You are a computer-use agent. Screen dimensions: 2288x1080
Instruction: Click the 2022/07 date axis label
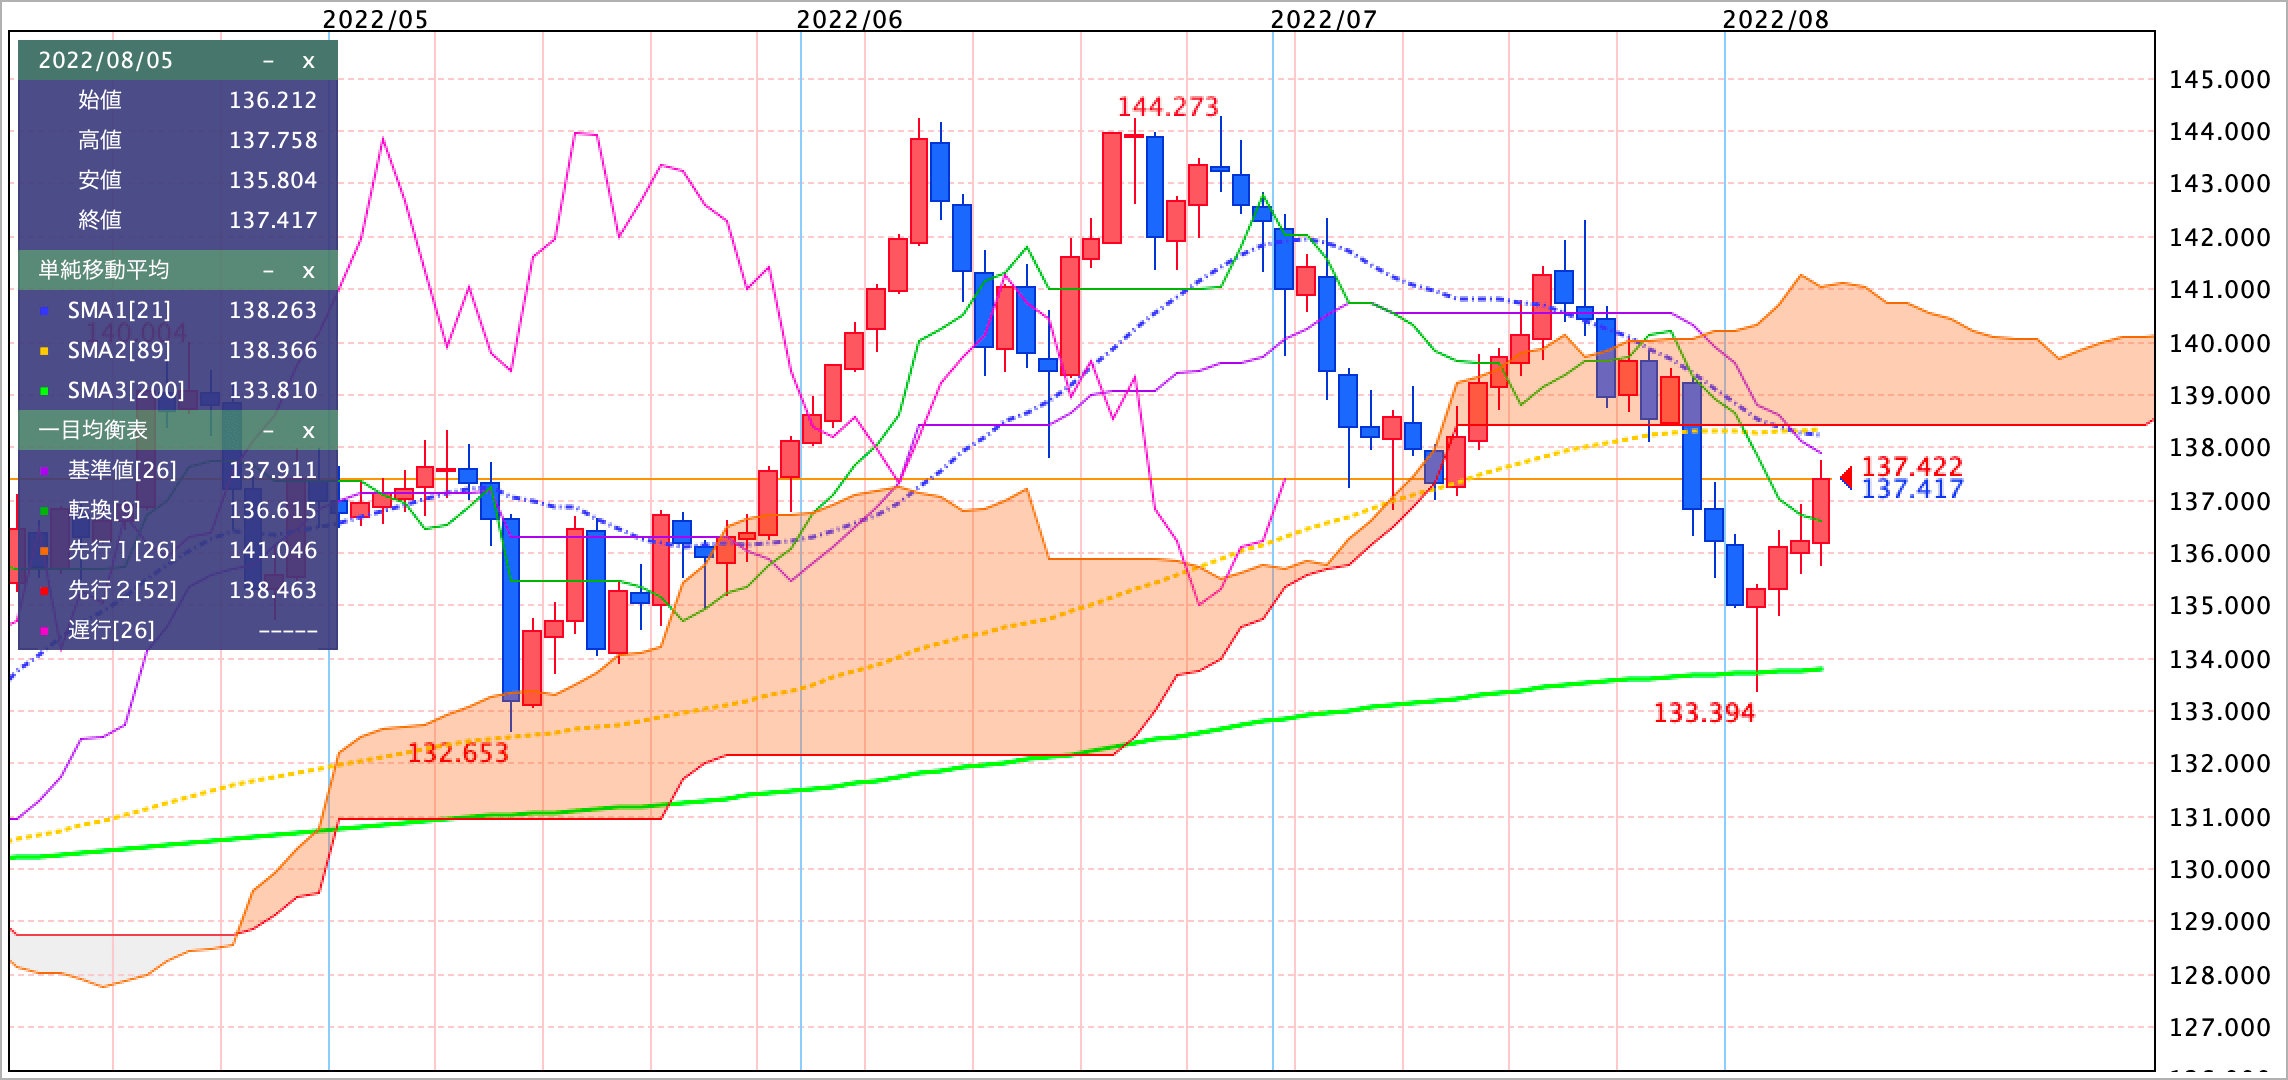point(1323,19)
